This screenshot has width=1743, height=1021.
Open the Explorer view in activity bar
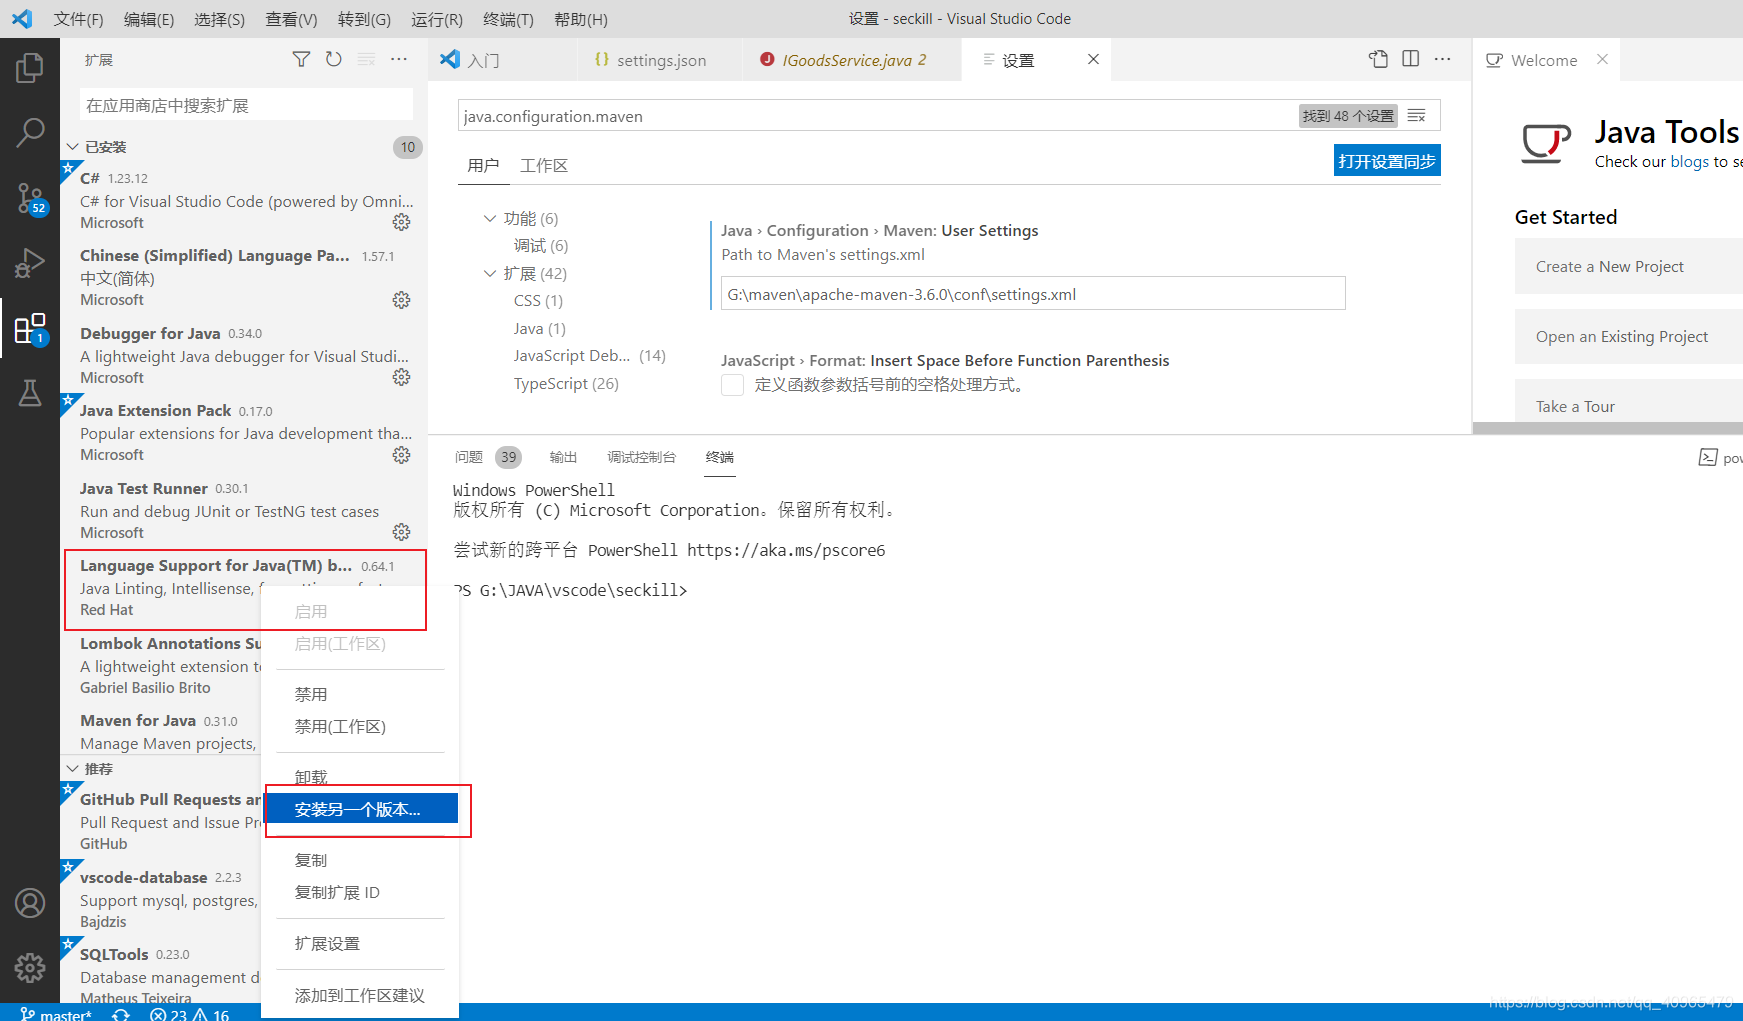coord(30,68)
